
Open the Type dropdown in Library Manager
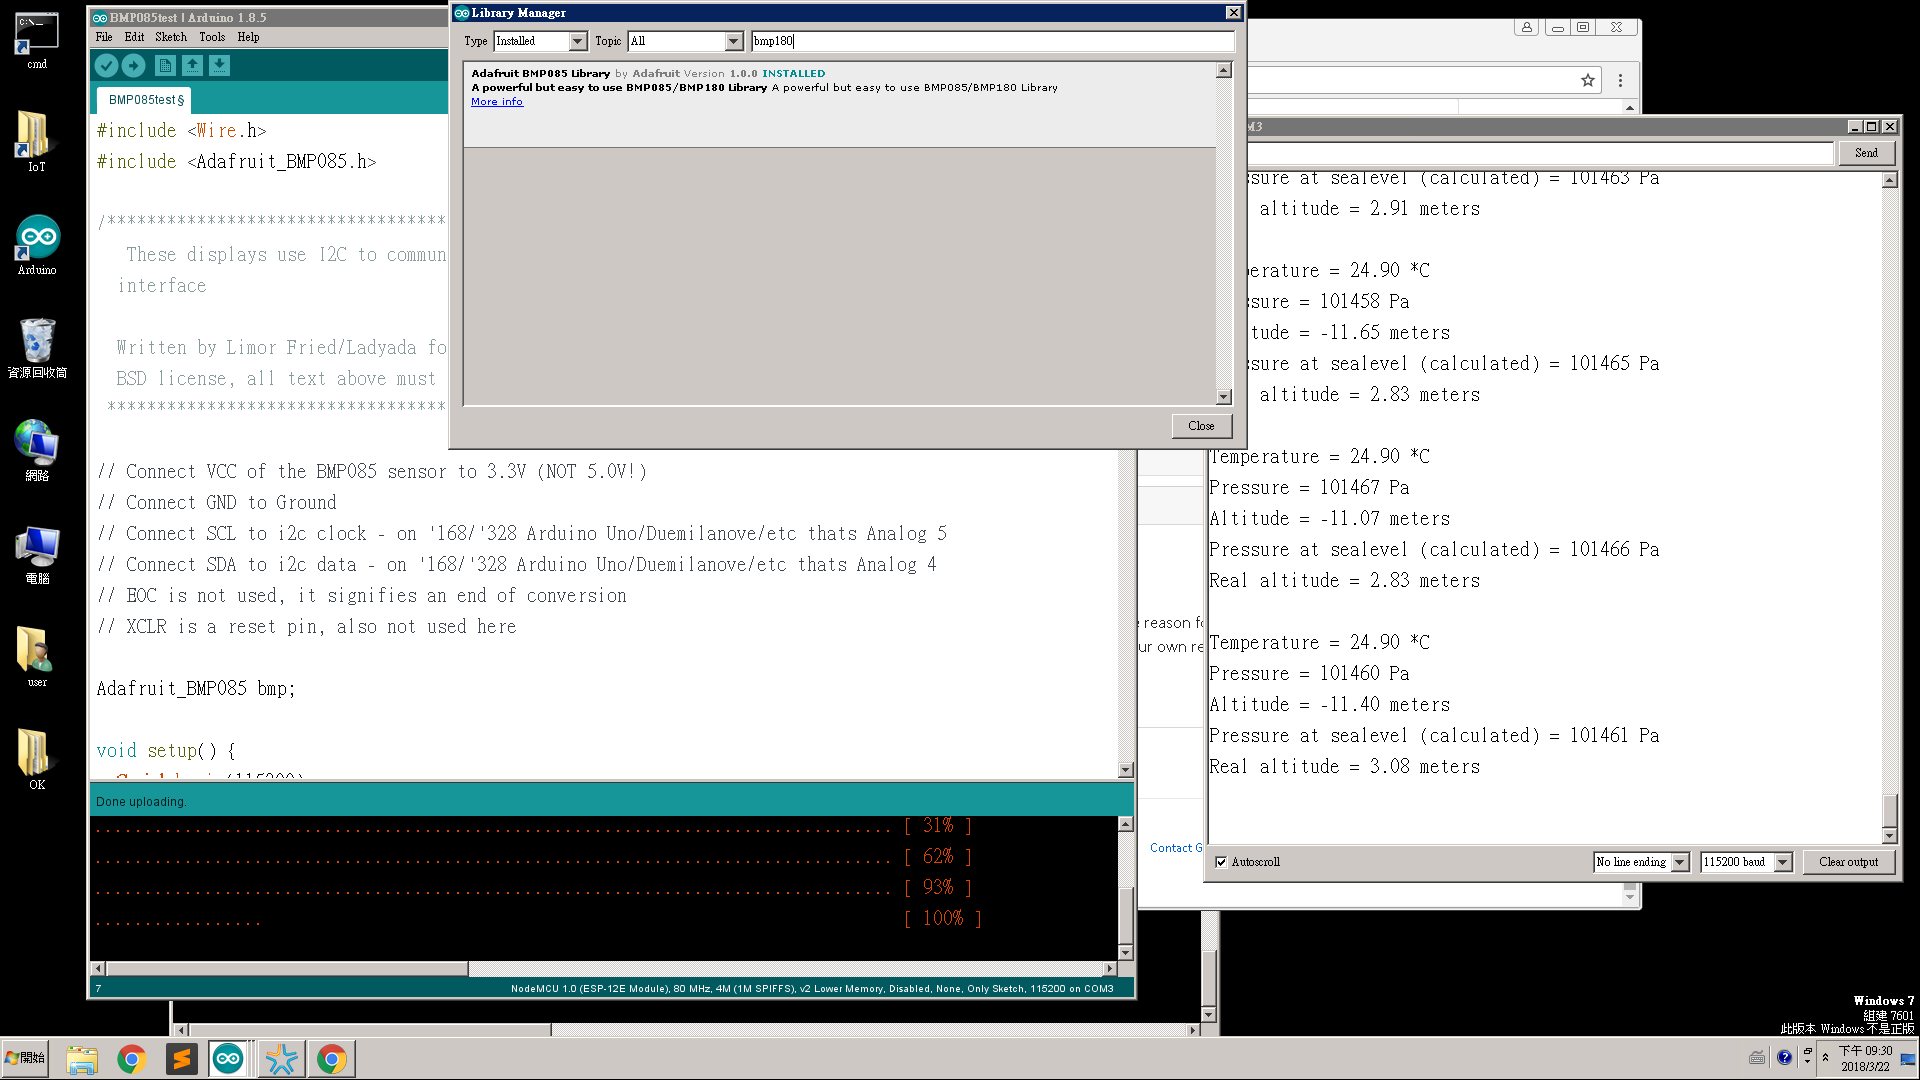click(540, 41)
